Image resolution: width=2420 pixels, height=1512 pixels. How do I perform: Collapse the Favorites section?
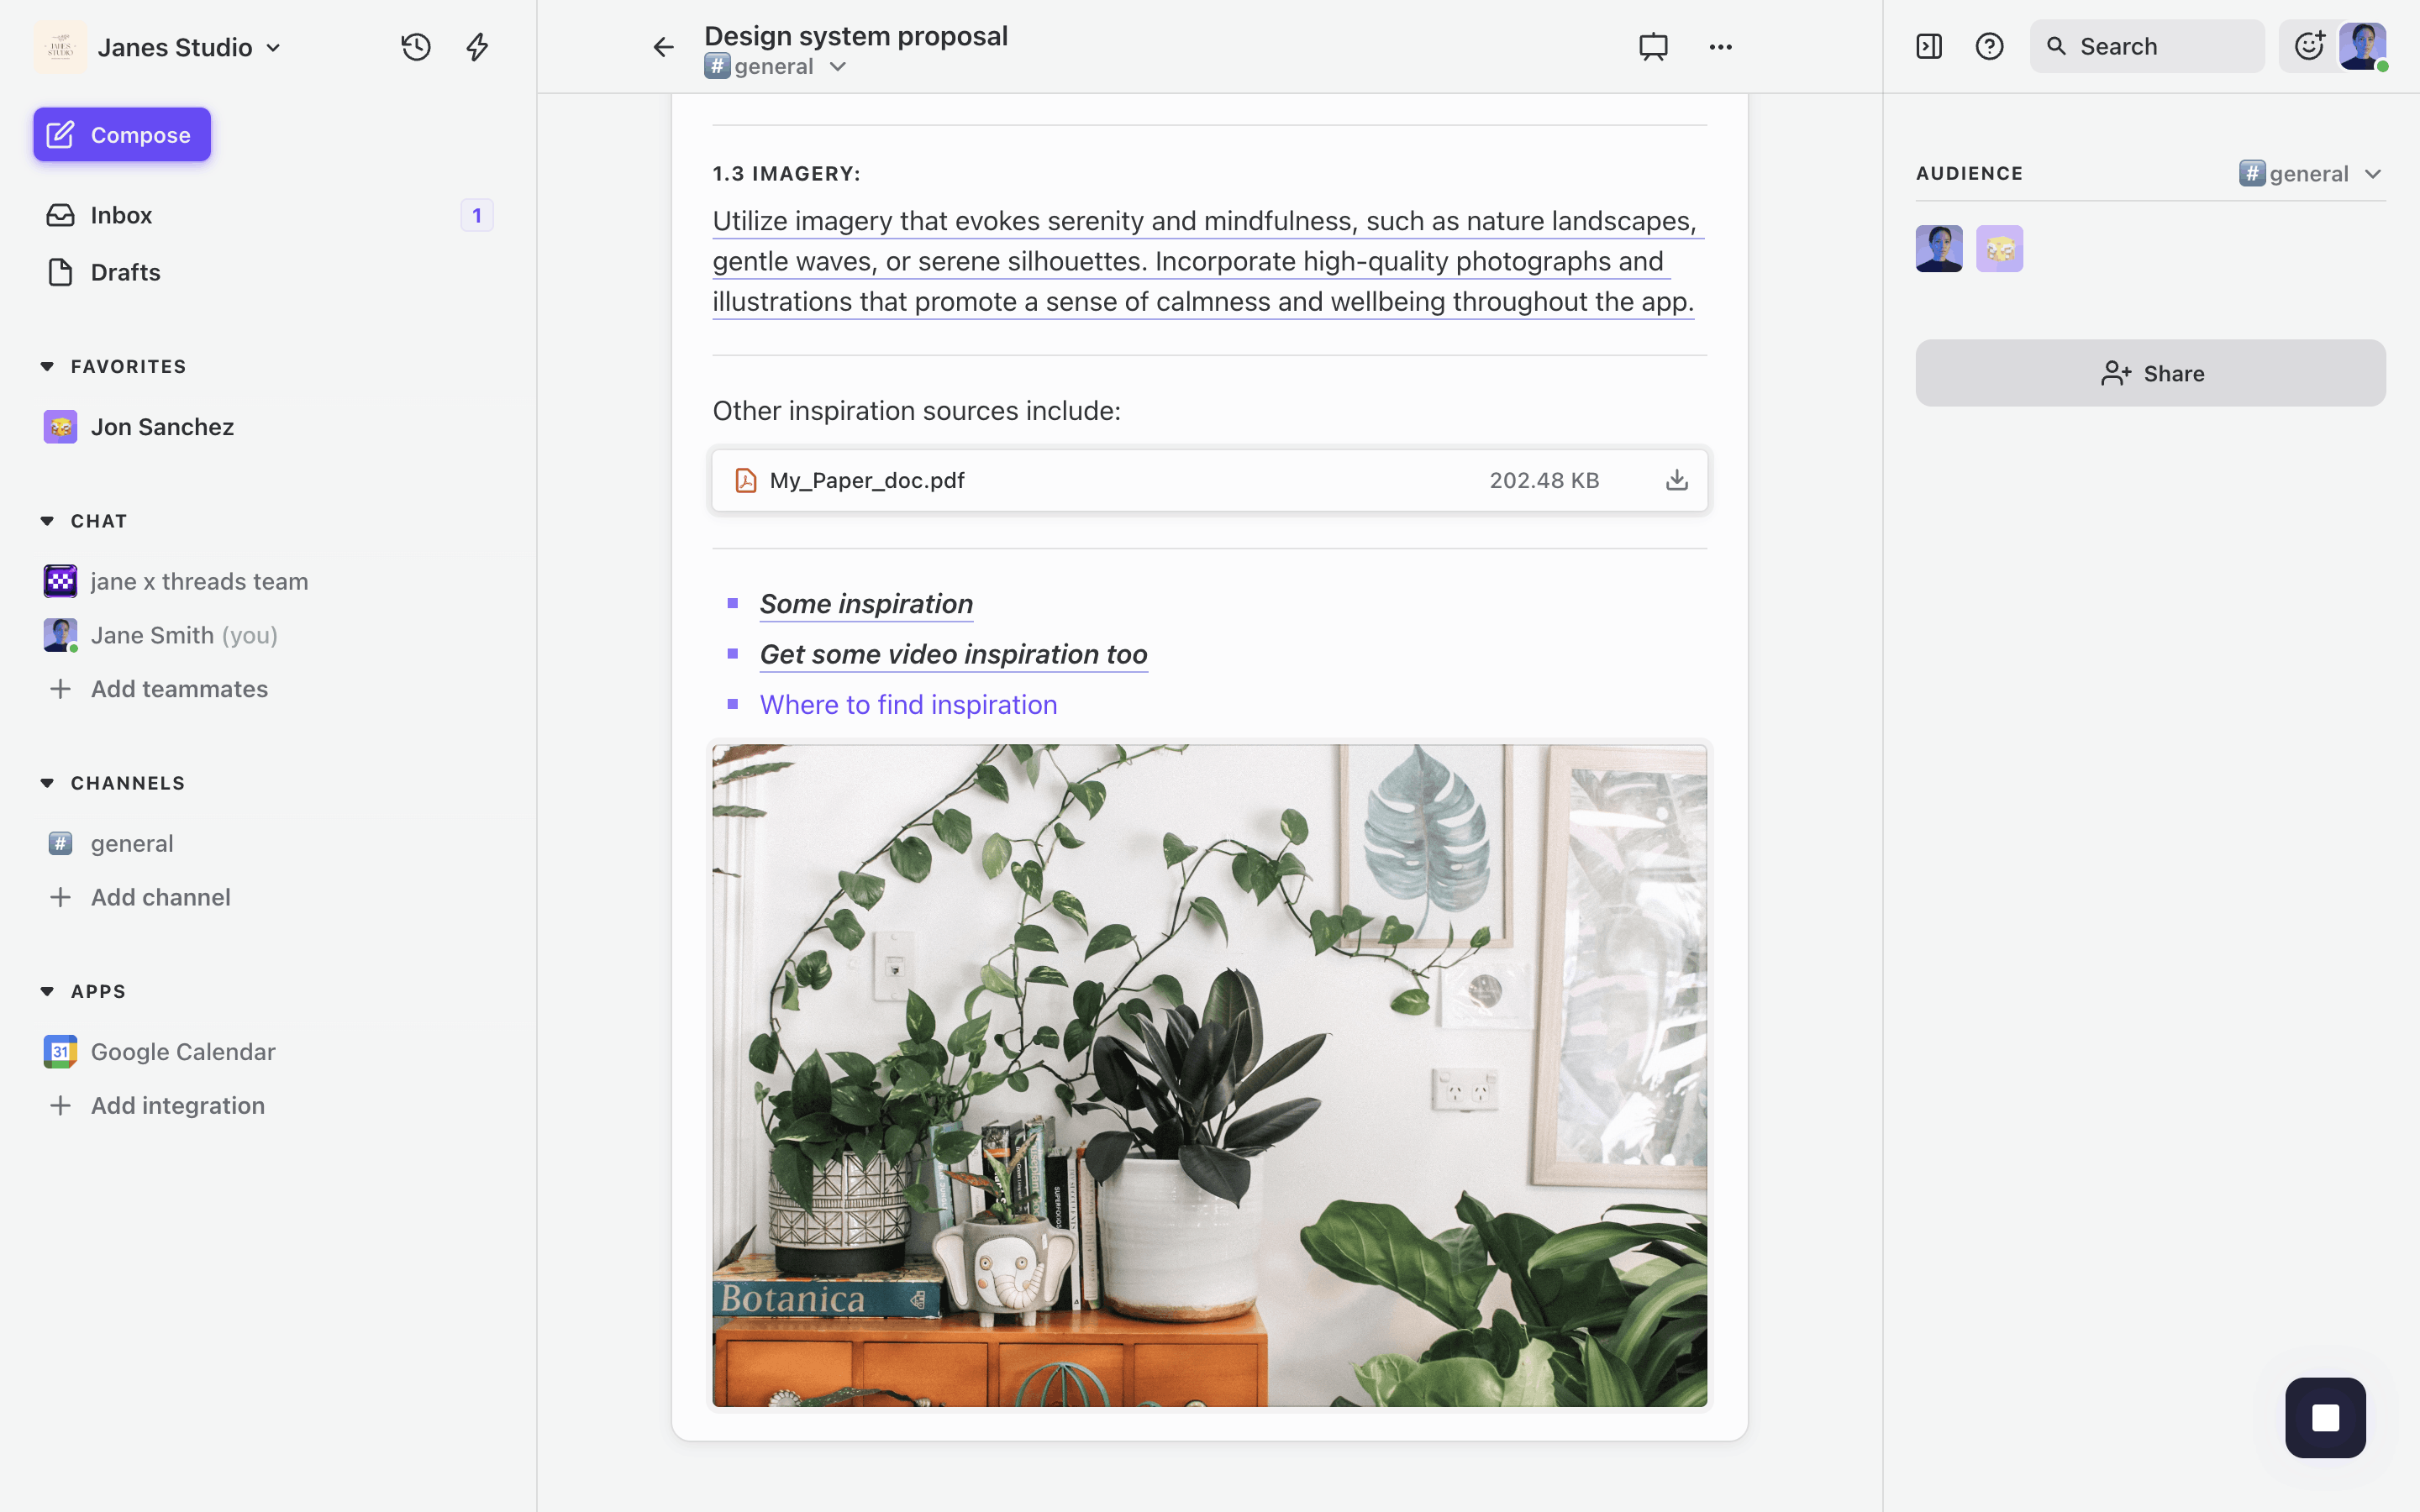47,367
